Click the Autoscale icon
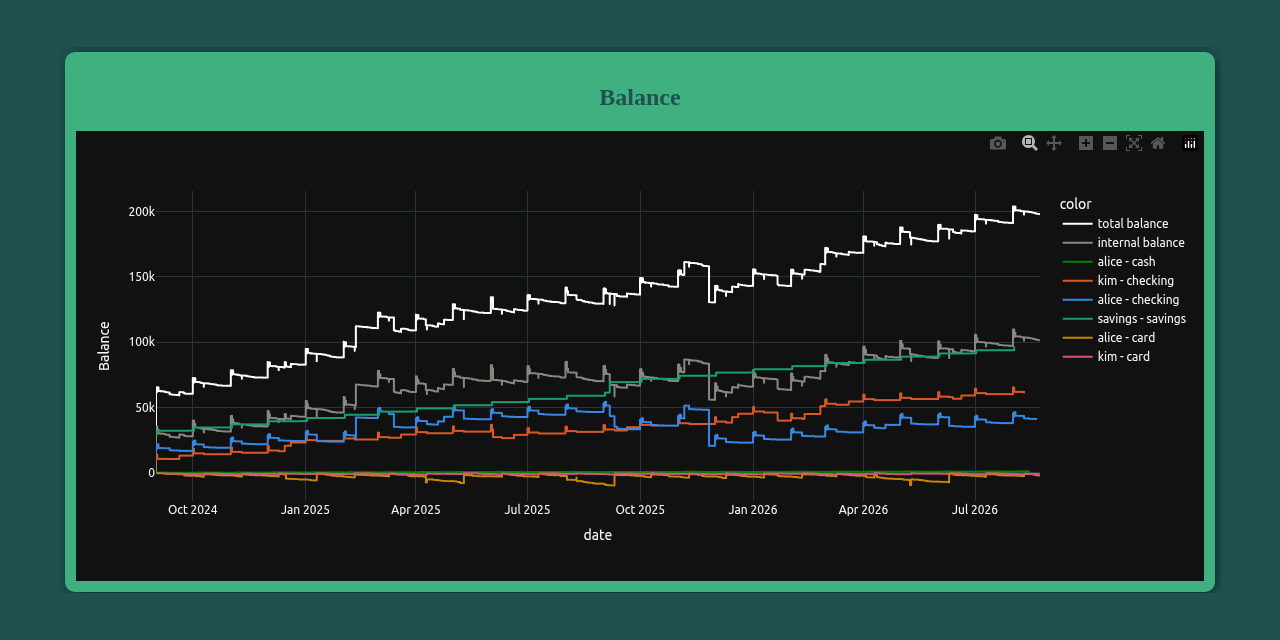Screen dimensions: 1280x640 (x=1134, y=143)
